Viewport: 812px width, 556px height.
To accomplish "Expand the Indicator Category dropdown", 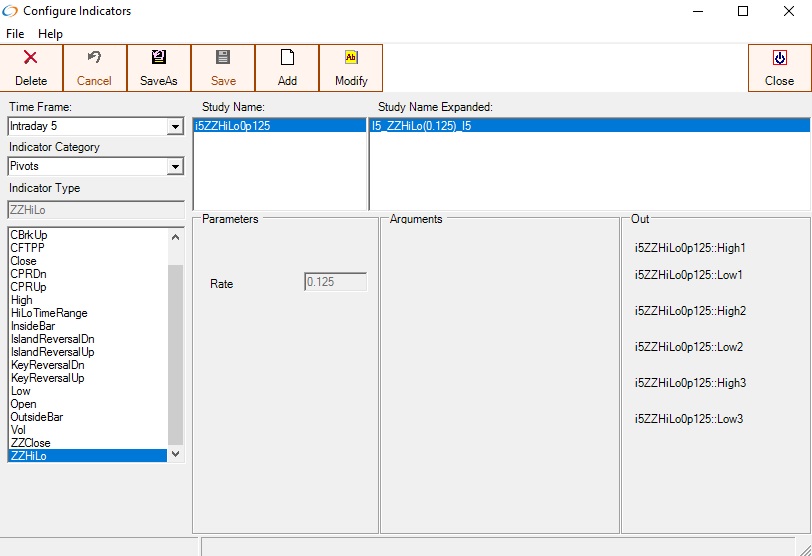I will tap(175, 167).
